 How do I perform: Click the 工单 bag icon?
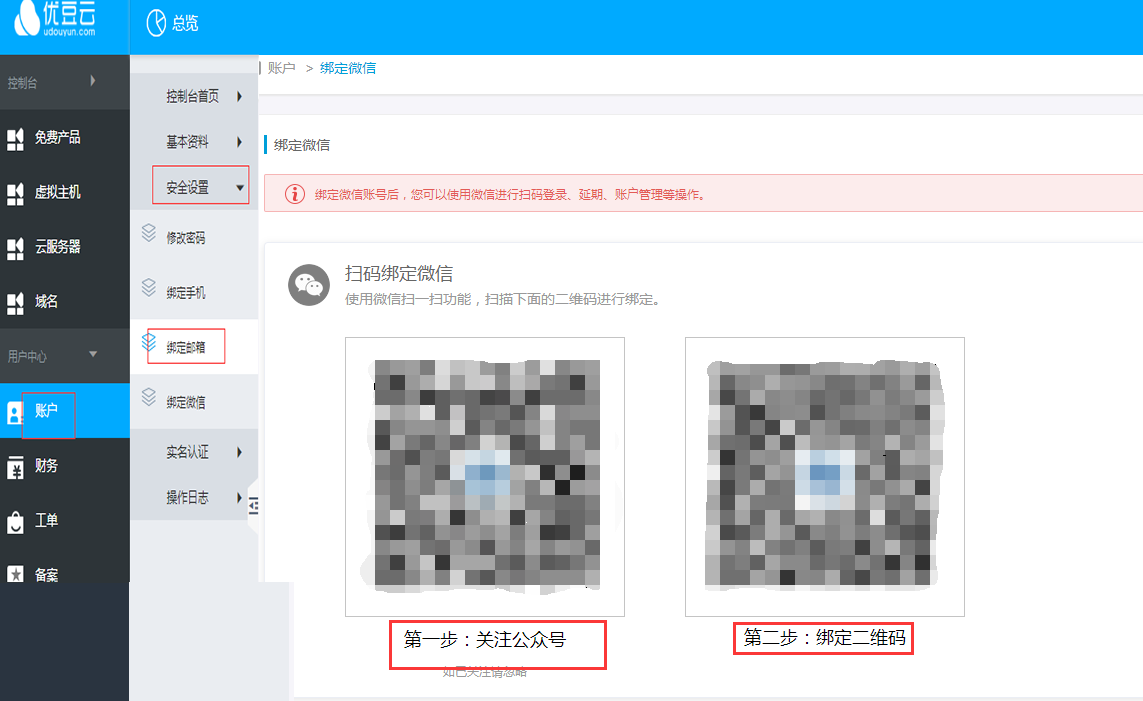point(15,522)
